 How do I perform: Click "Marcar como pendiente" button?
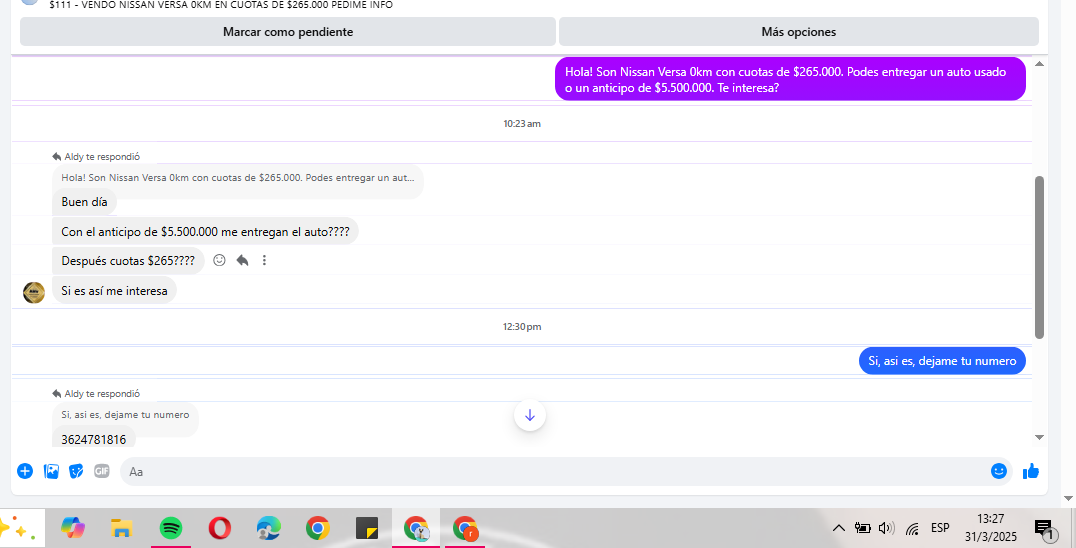click(288, 32)
